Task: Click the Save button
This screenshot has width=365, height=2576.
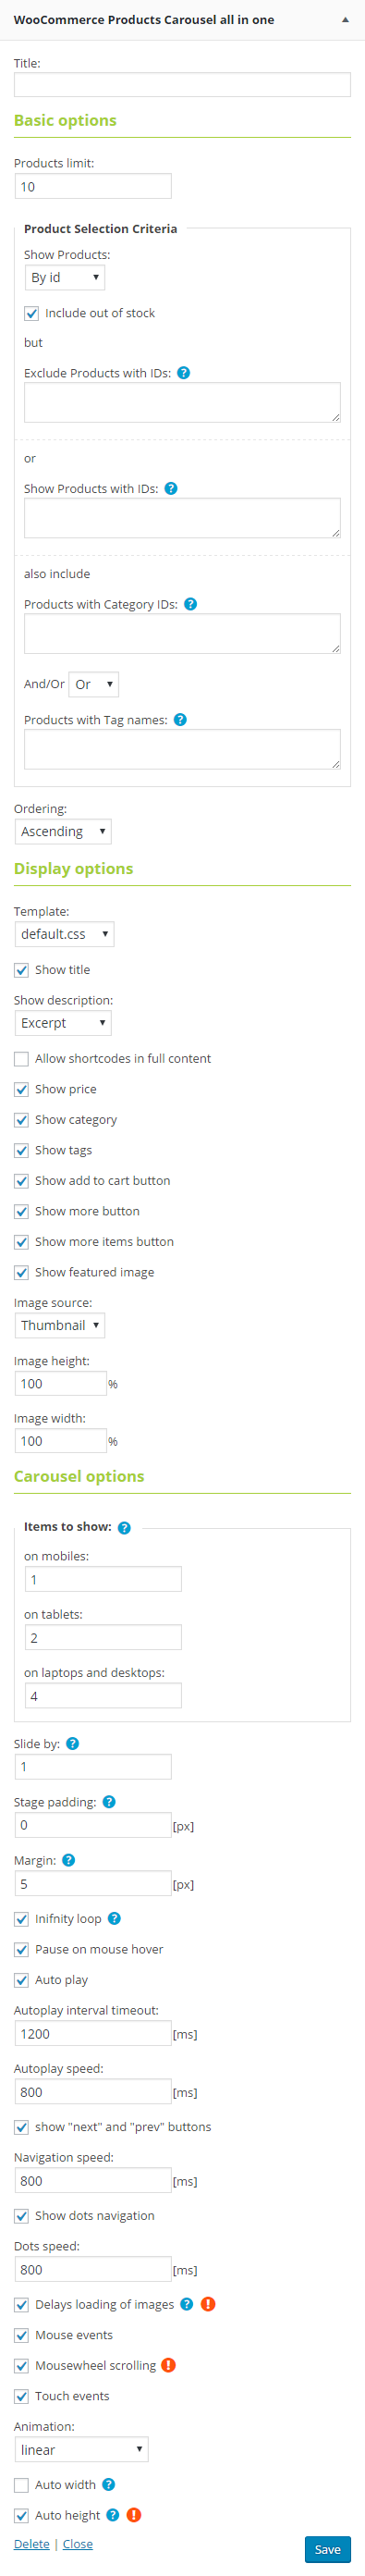Action: (x=328, y=2549)
